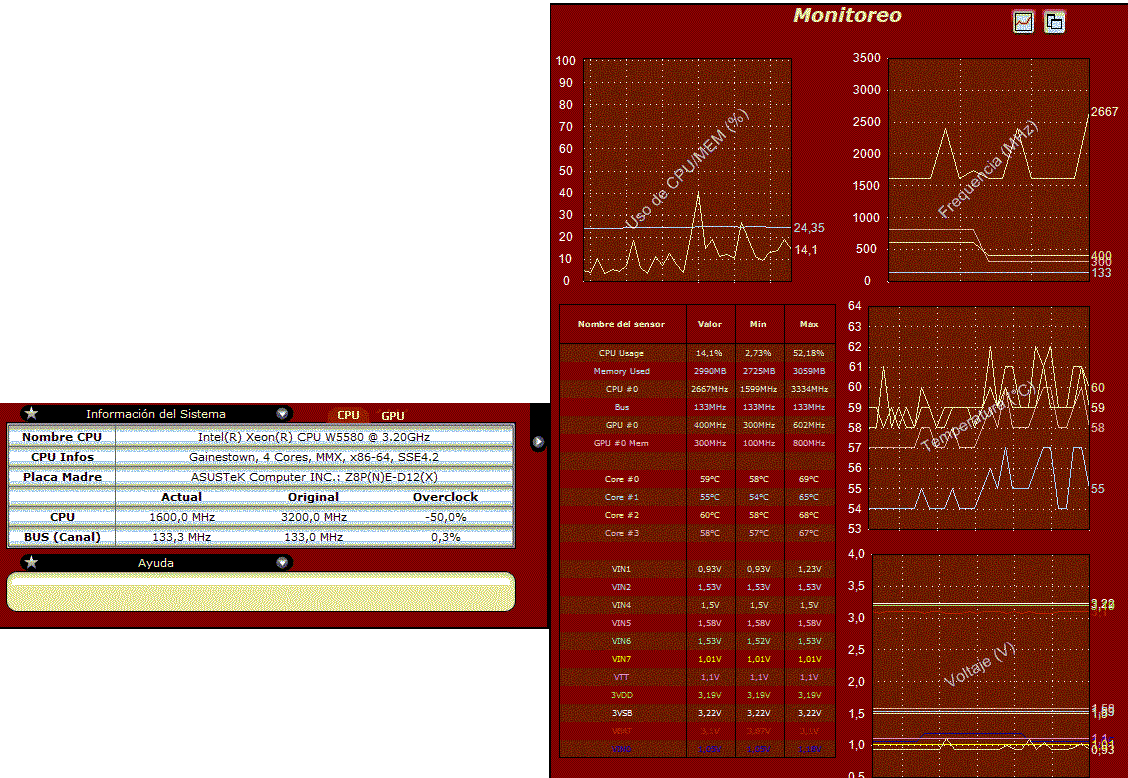Image resolution: width=1128 pixels, height=778 pixels.
Task: Click the 'Actual' column heading
Action: pos(181,497)
